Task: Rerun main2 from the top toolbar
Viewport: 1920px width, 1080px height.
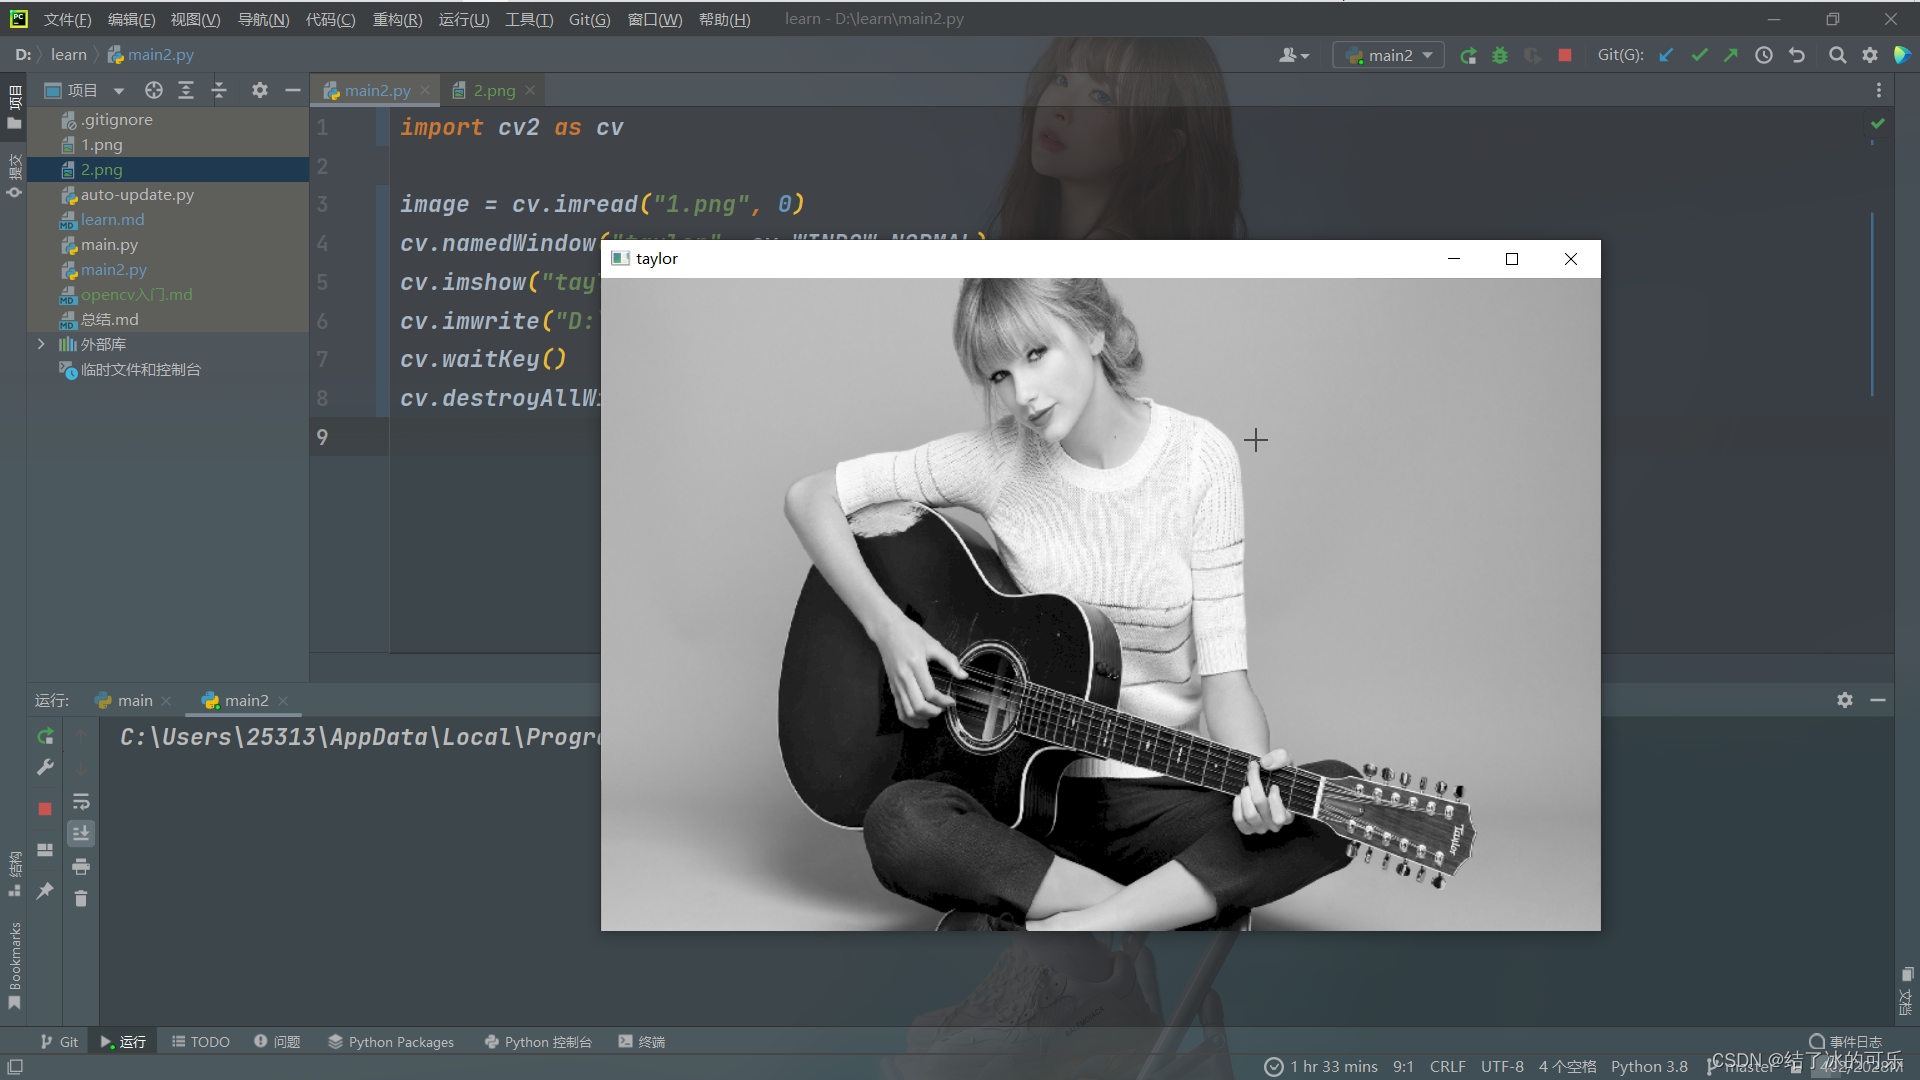Action: click(x=1468, y=56)
